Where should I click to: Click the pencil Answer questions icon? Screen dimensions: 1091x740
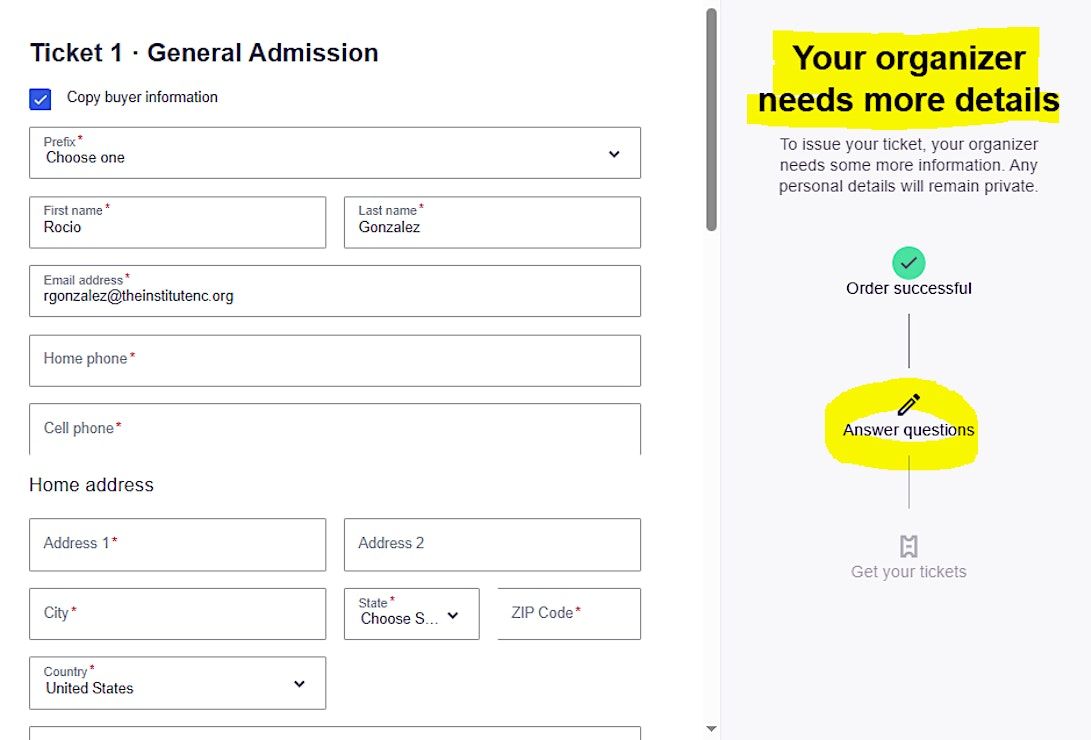(x=908, y=405)
